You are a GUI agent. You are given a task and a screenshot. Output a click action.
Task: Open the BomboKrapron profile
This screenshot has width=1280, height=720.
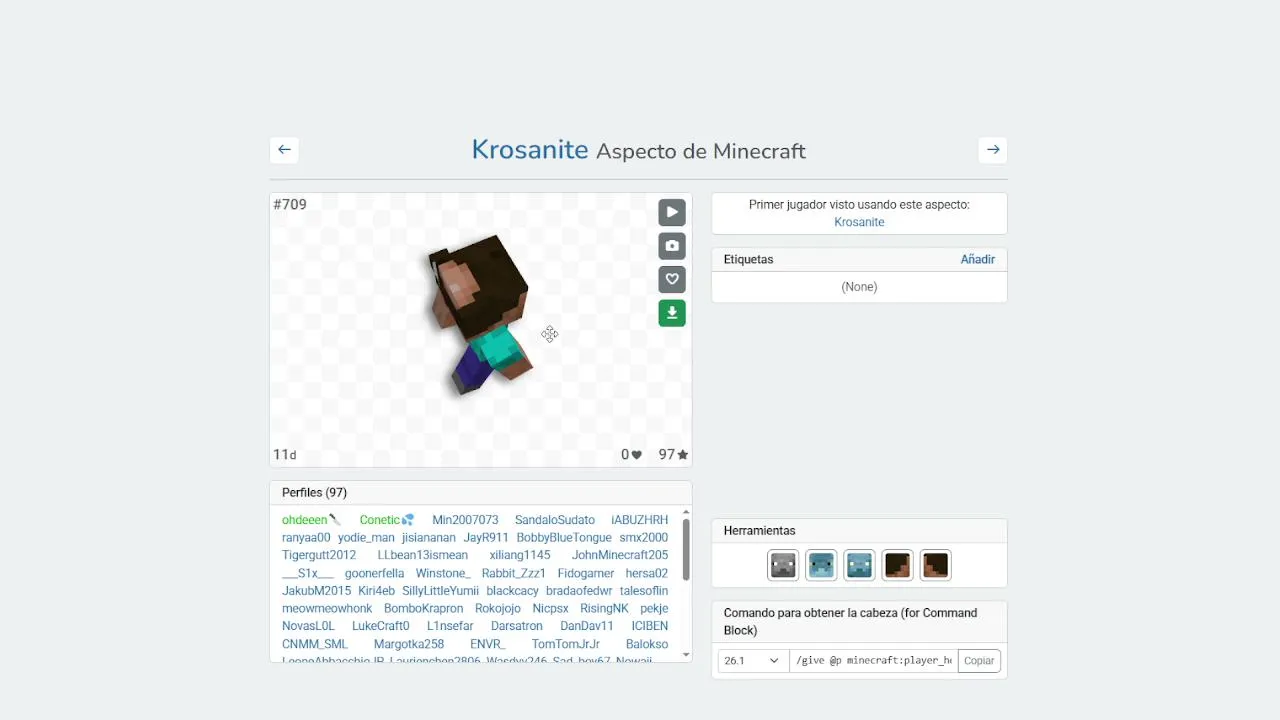coord(424,608)
